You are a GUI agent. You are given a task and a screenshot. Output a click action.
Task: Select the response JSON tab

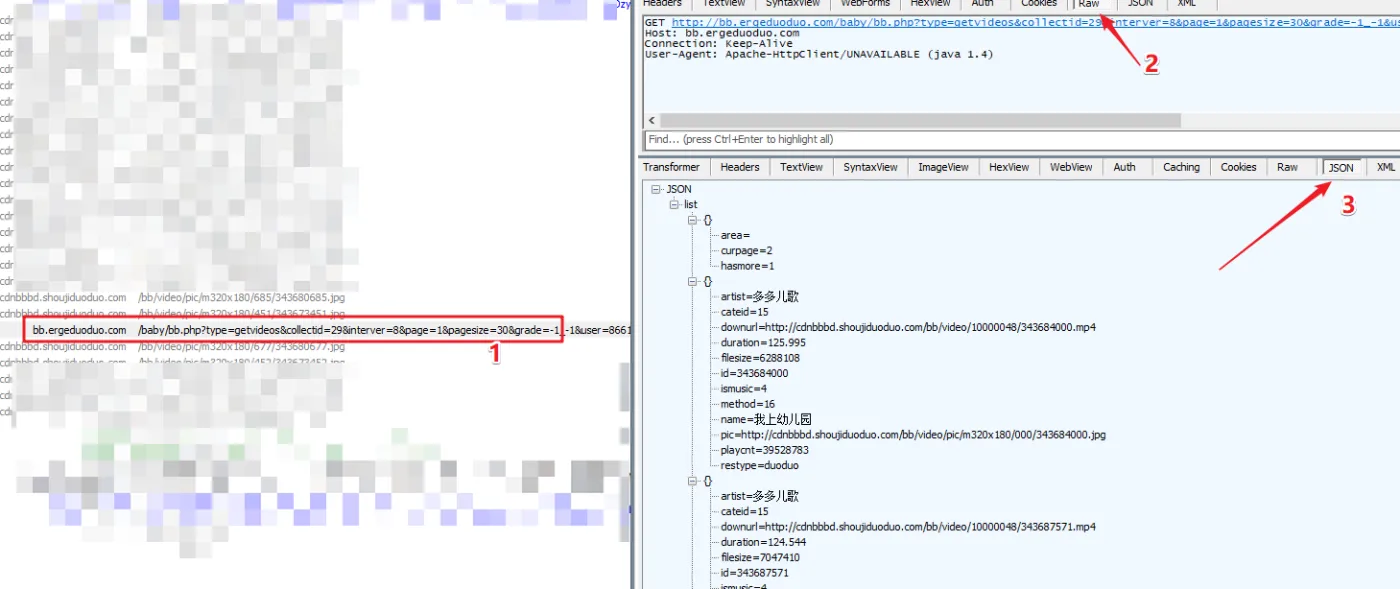click(1341, 168)
